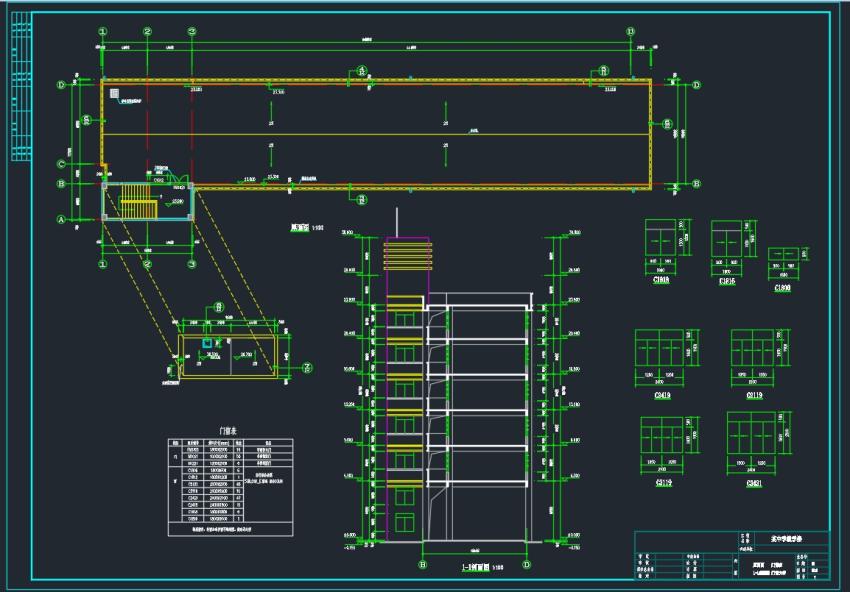Click the roof plan title label

click(303, 228)
